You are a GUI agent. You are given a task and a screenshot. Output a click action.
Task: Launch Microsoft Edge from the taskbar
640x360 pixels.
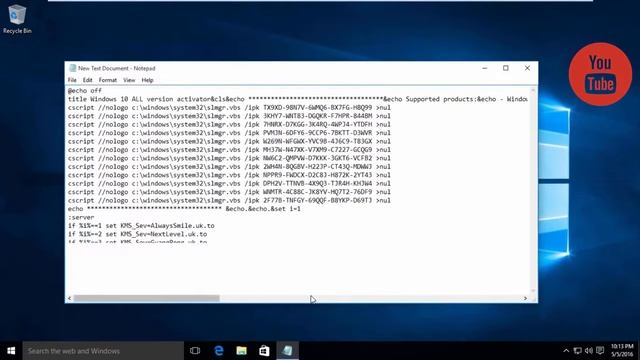click(x=219, y=351)
